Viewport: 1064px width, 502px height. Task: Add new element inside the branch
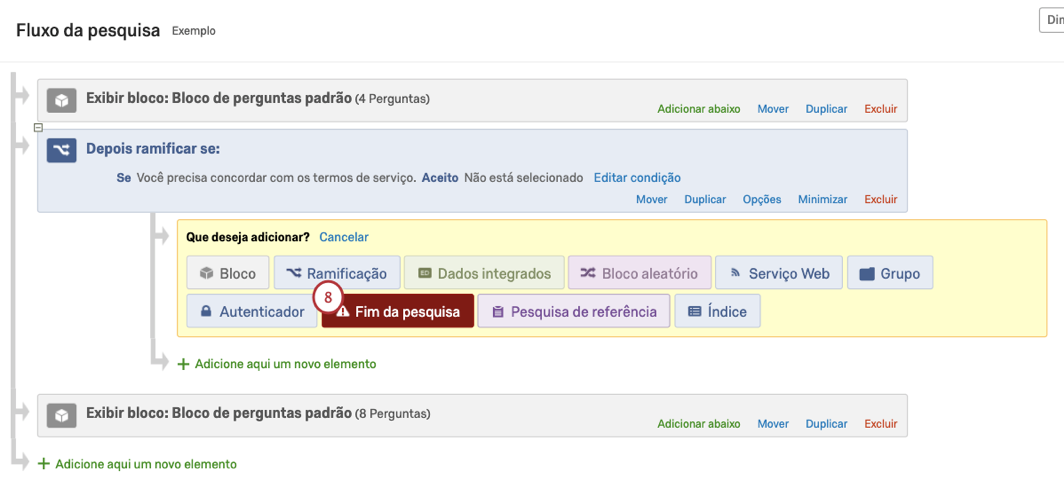coord(277,364)
